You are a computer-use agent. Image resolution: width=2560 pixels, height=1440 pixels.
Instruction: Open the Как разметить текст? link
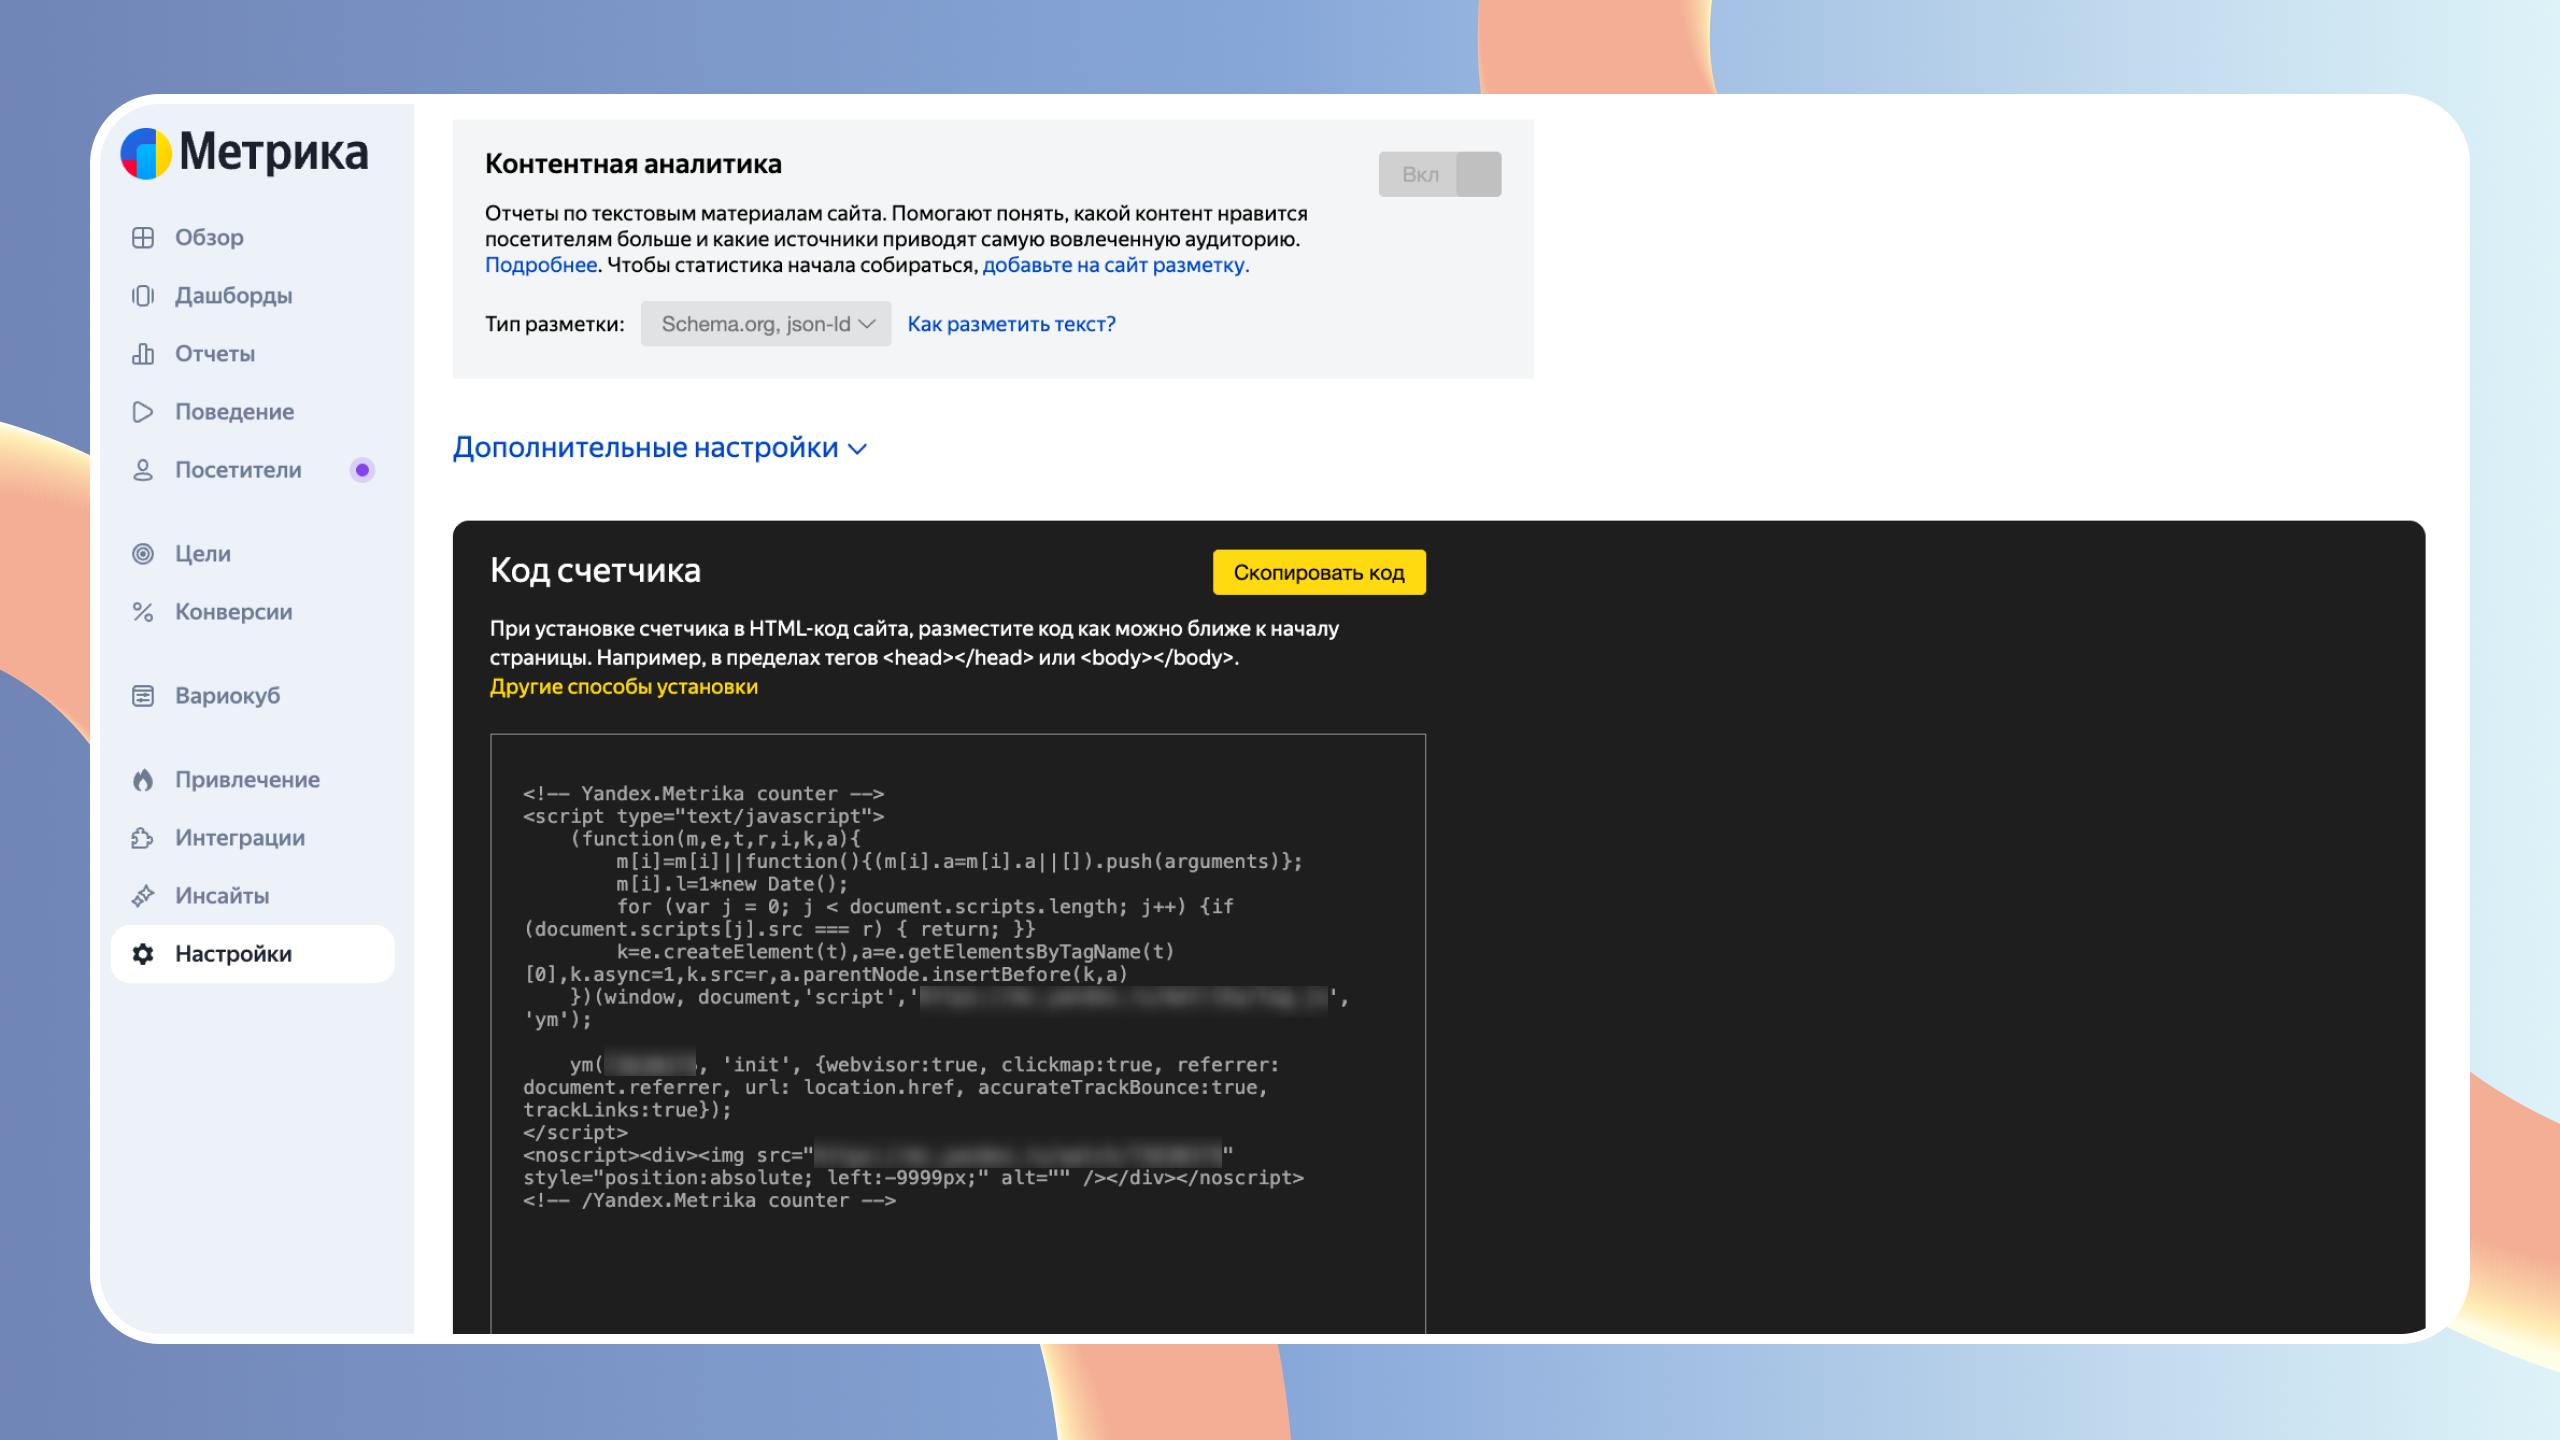1011,324
